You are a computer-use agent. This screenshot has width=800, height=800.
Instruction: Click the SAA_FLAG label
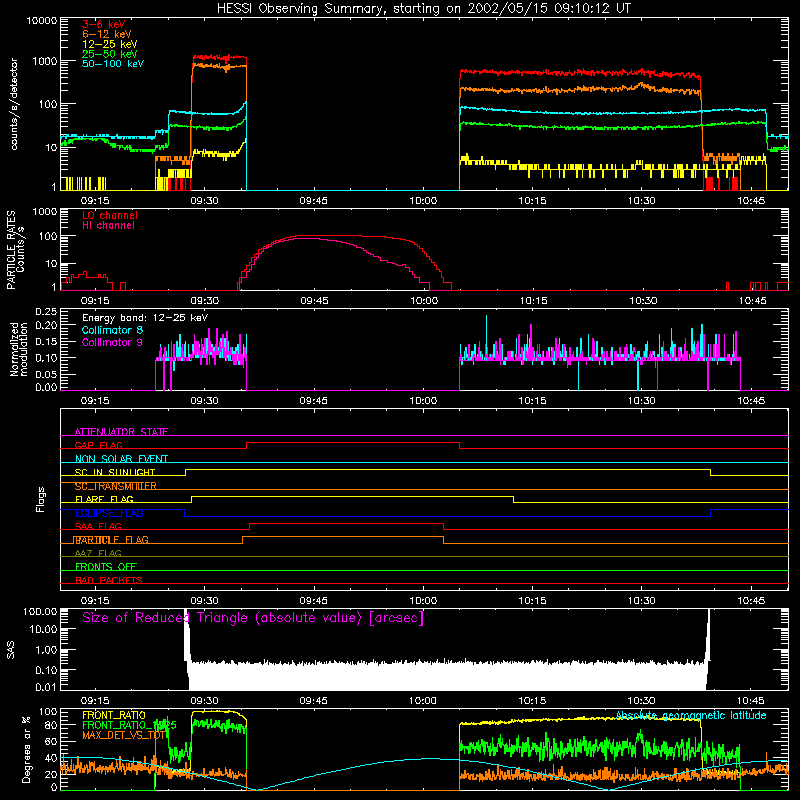(98, 526)
